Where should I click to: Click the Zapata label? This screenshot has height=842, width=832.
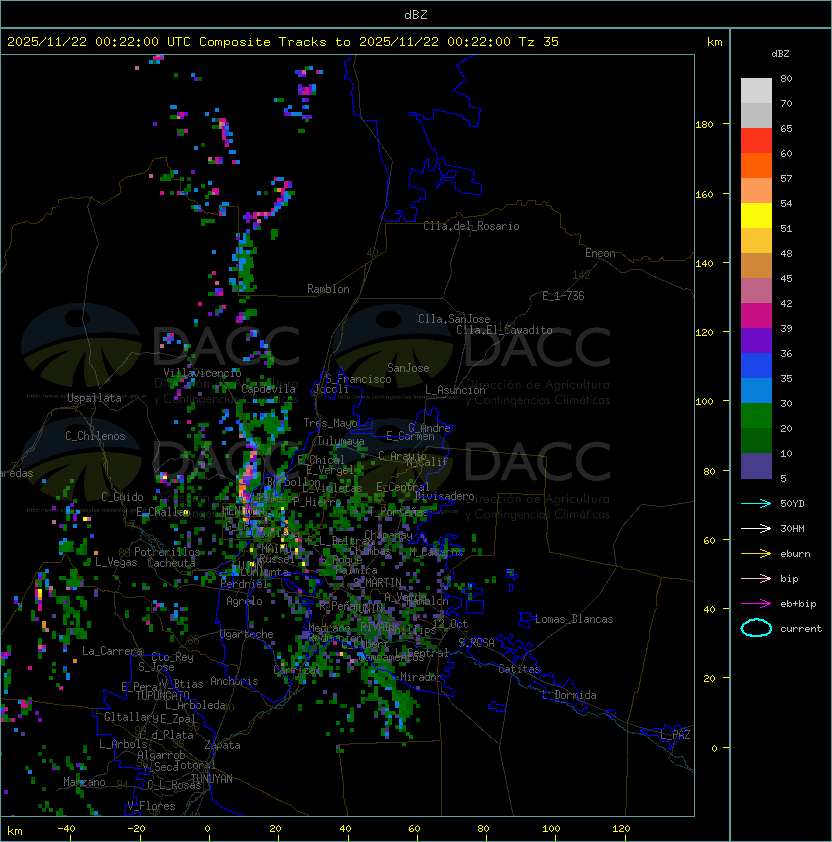pos(222,745)
